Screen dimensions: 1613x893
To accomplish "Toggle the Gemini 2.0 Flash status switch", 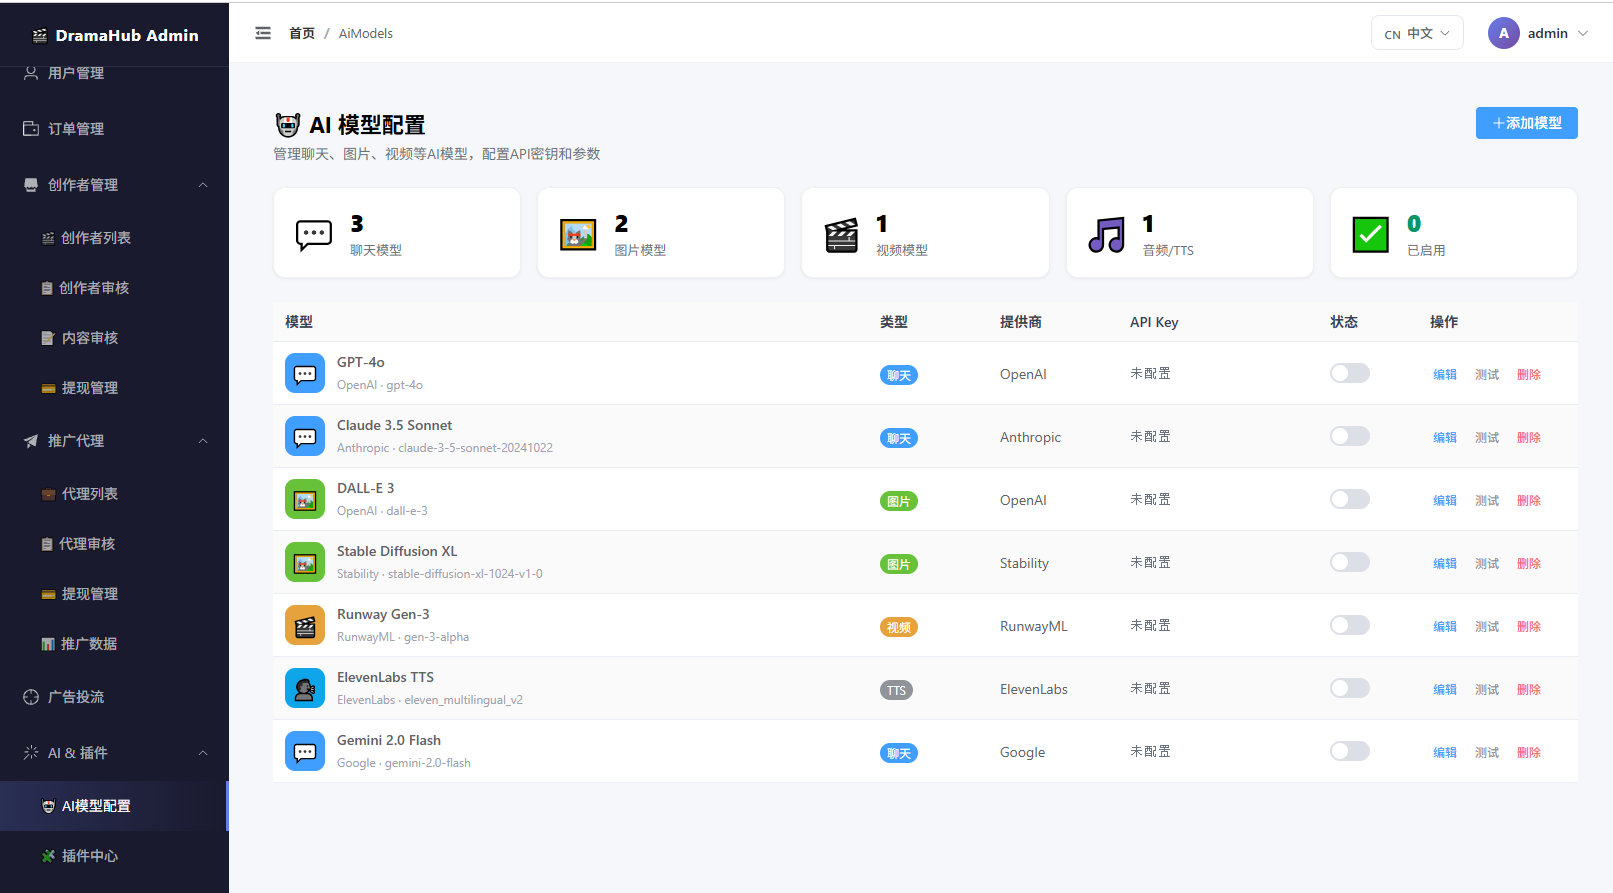I will pyautogui.click(x=1349, y=751).
